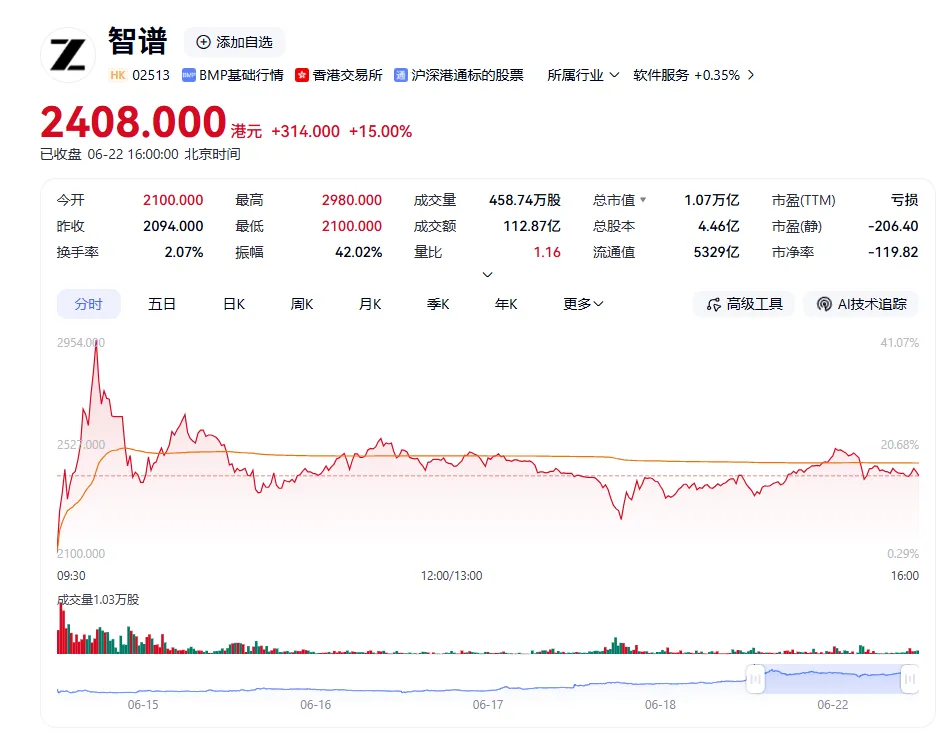
Task: Switch to the 月K tab
Action: pyautogui.click(x=370, y=304)
